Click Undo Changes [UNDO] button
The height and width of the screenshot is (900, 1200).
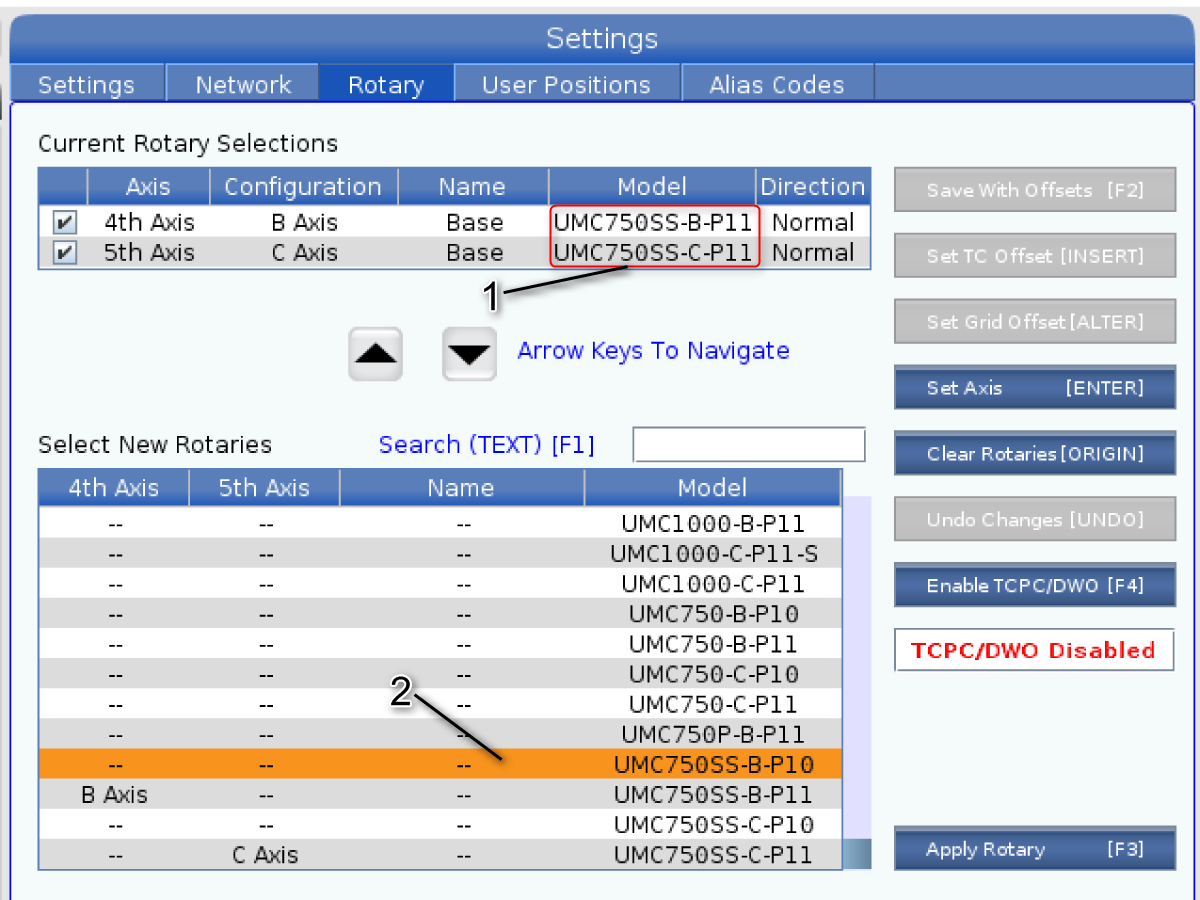point(1035,519)
